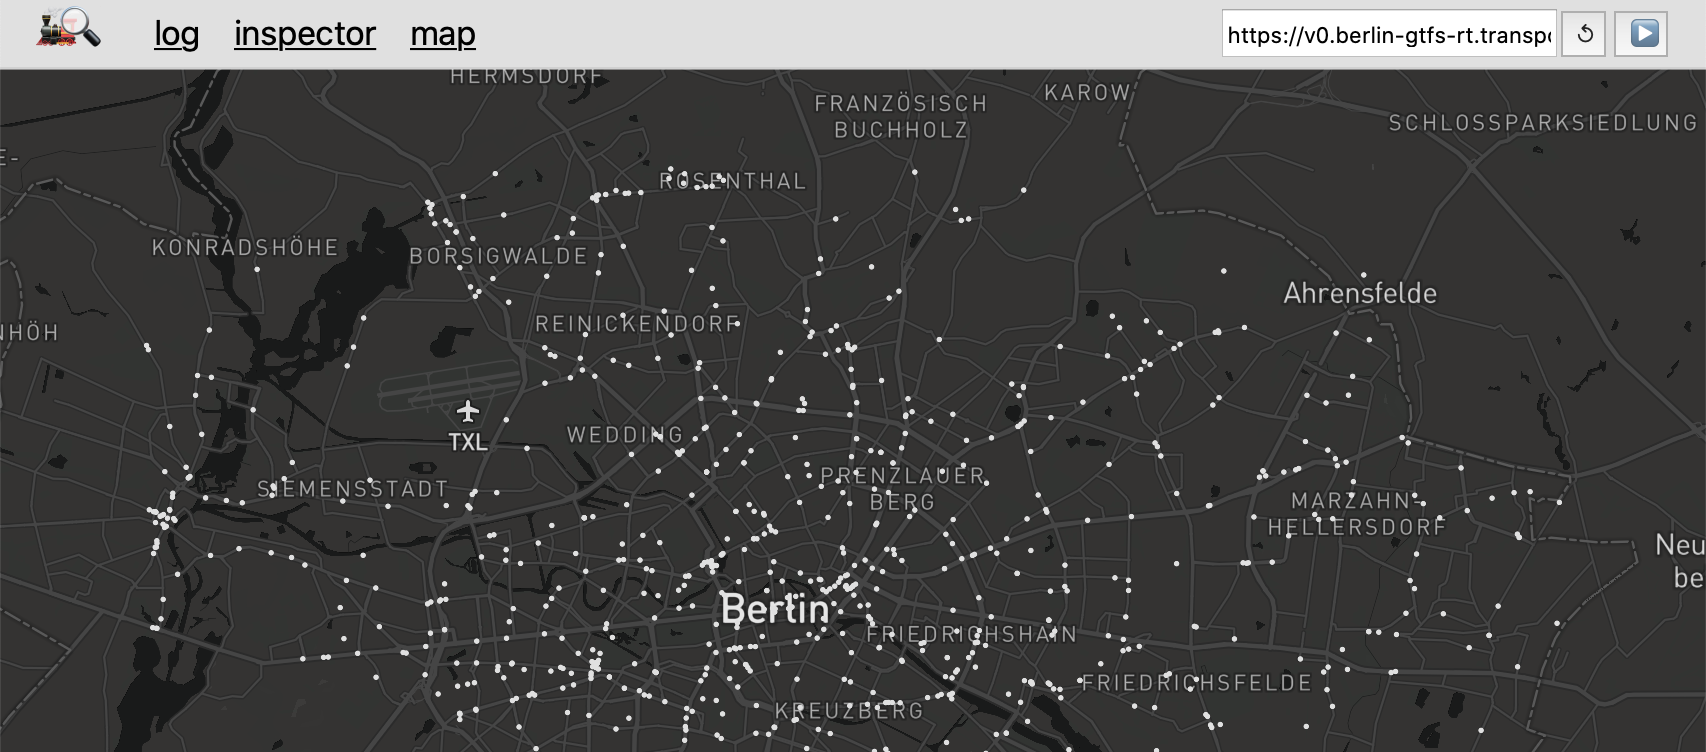Click the FRIEDRICHSHAIN district label

tap(972, 634)
